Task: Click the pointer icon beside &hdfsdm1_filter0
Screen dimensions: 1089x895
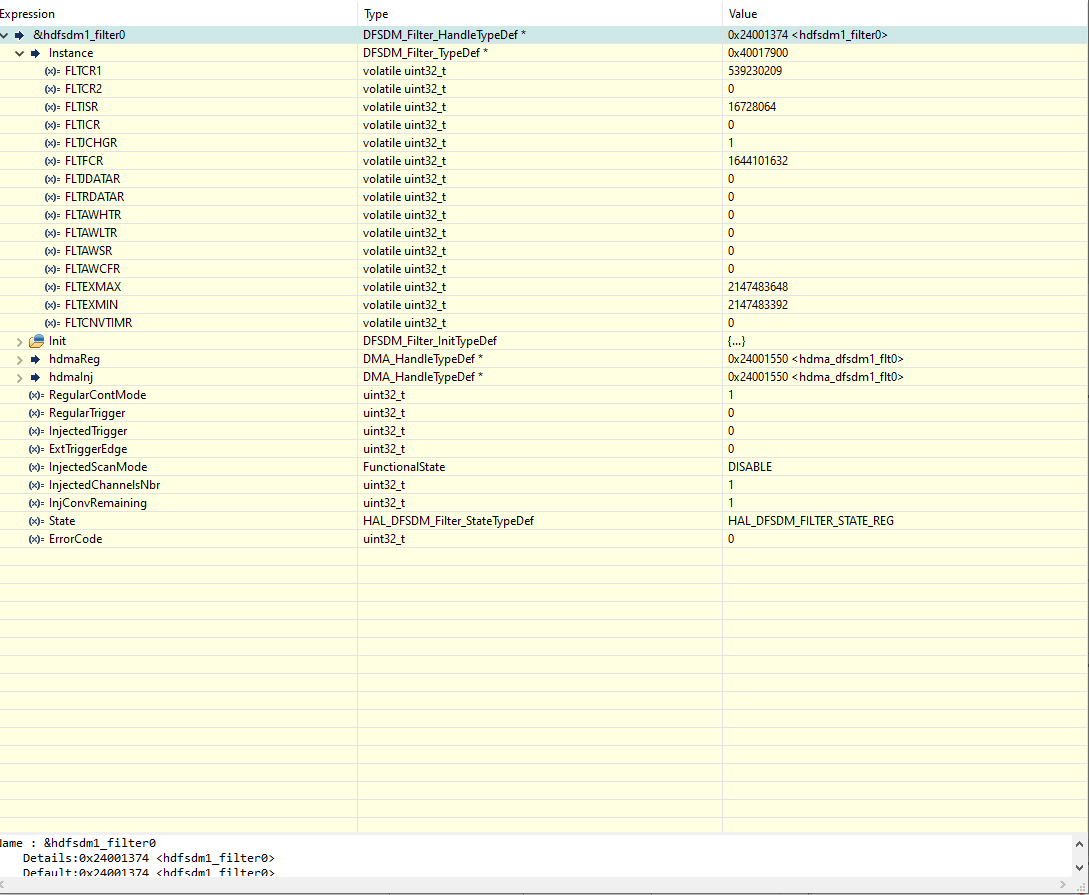Action: (x=21, y=34)
